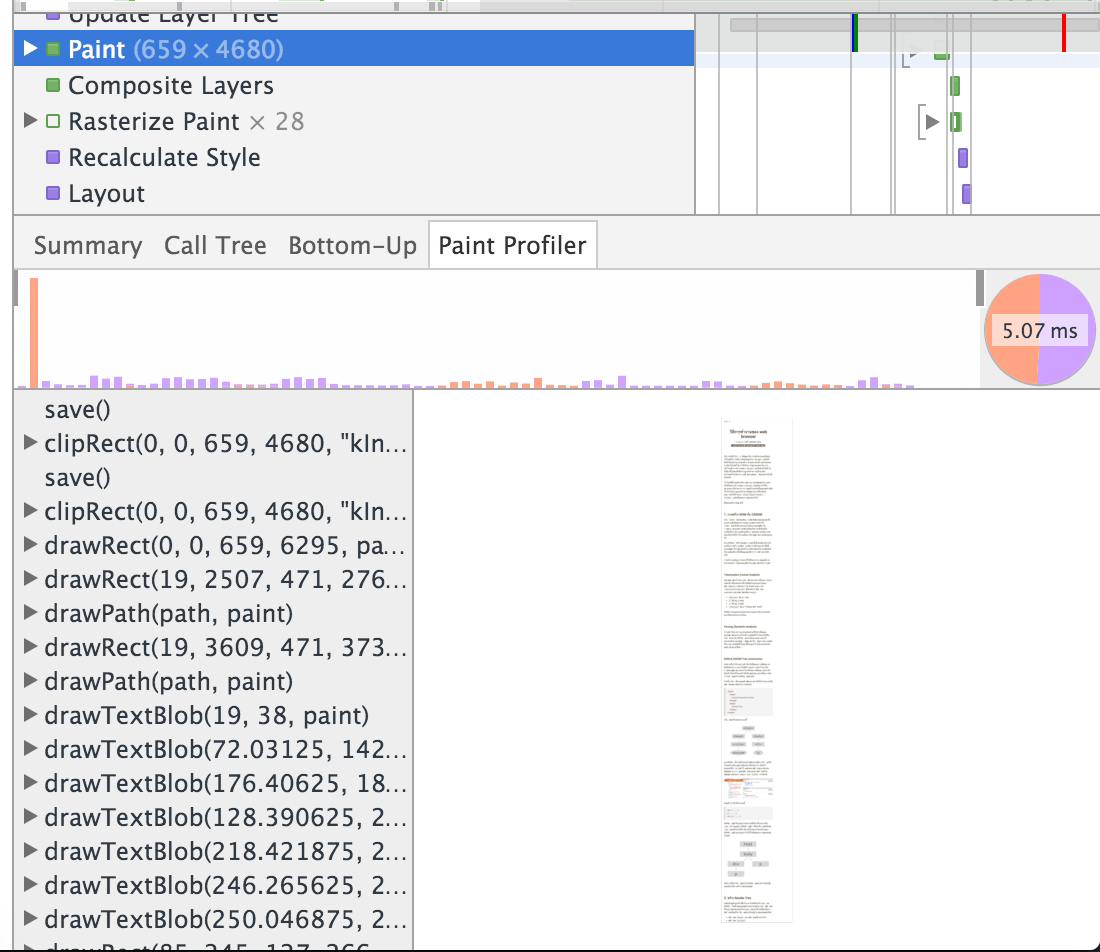Select the Recalculate Style event
Image resolution: width=1100 pixels, height=952 pixels.
[354, 157]
